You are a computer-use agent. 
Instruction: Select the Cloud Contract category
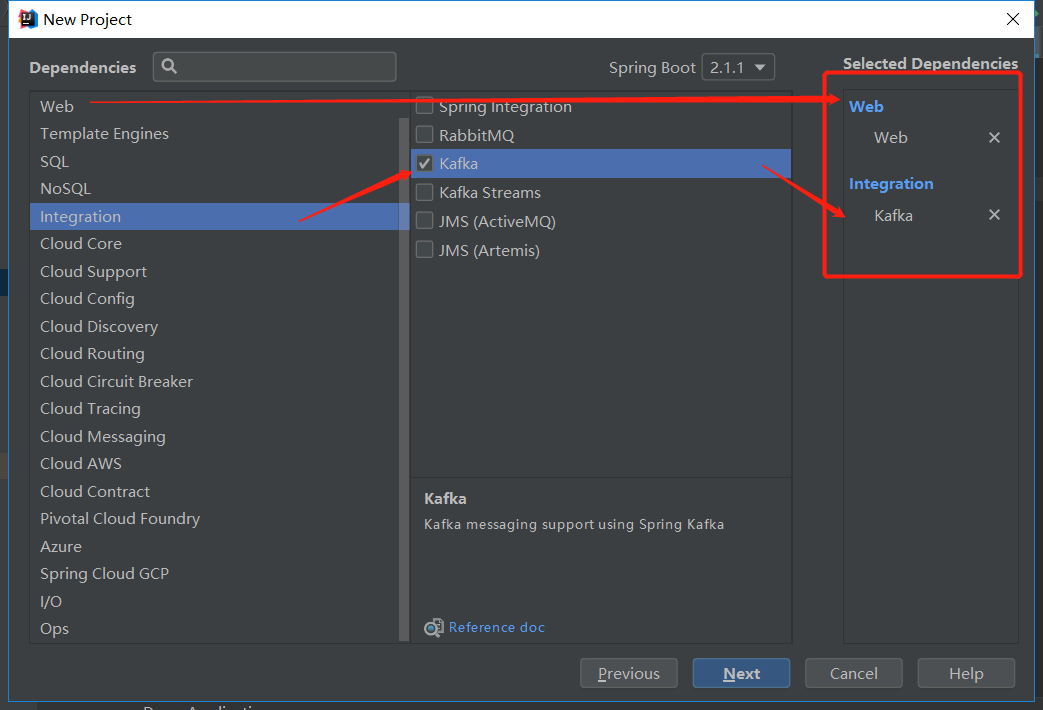coord(214,492)
